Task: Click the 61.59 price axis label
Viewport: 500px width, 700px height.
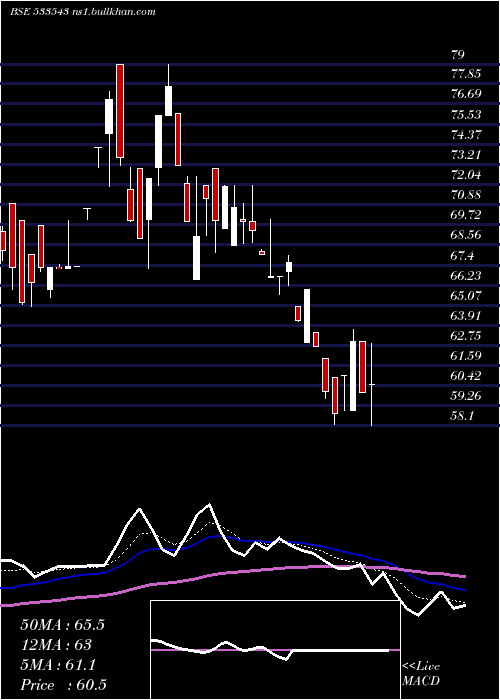Action: (x=466, y=356)
